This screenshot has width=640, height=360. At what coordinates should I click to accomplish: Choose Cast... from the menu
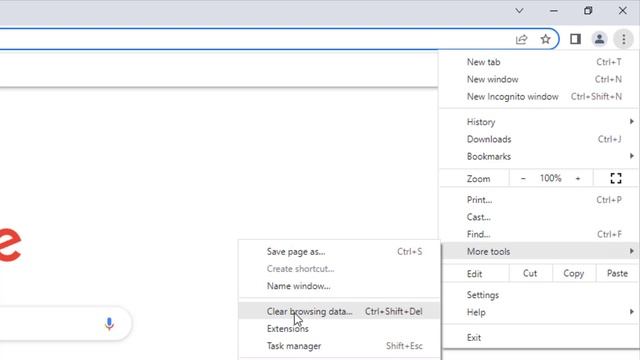539,217
